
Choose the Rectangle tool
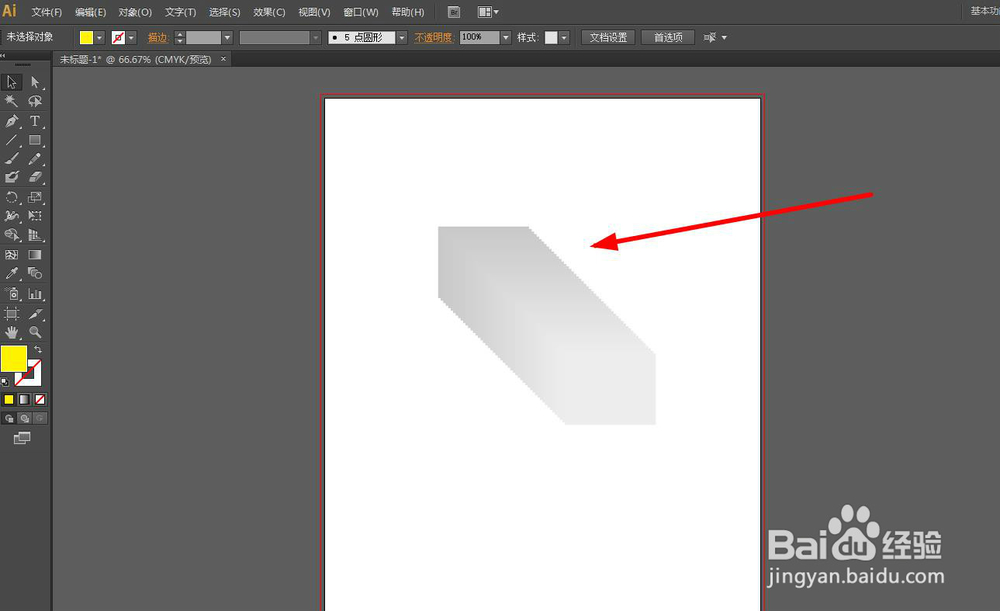[x=35, y=140]
